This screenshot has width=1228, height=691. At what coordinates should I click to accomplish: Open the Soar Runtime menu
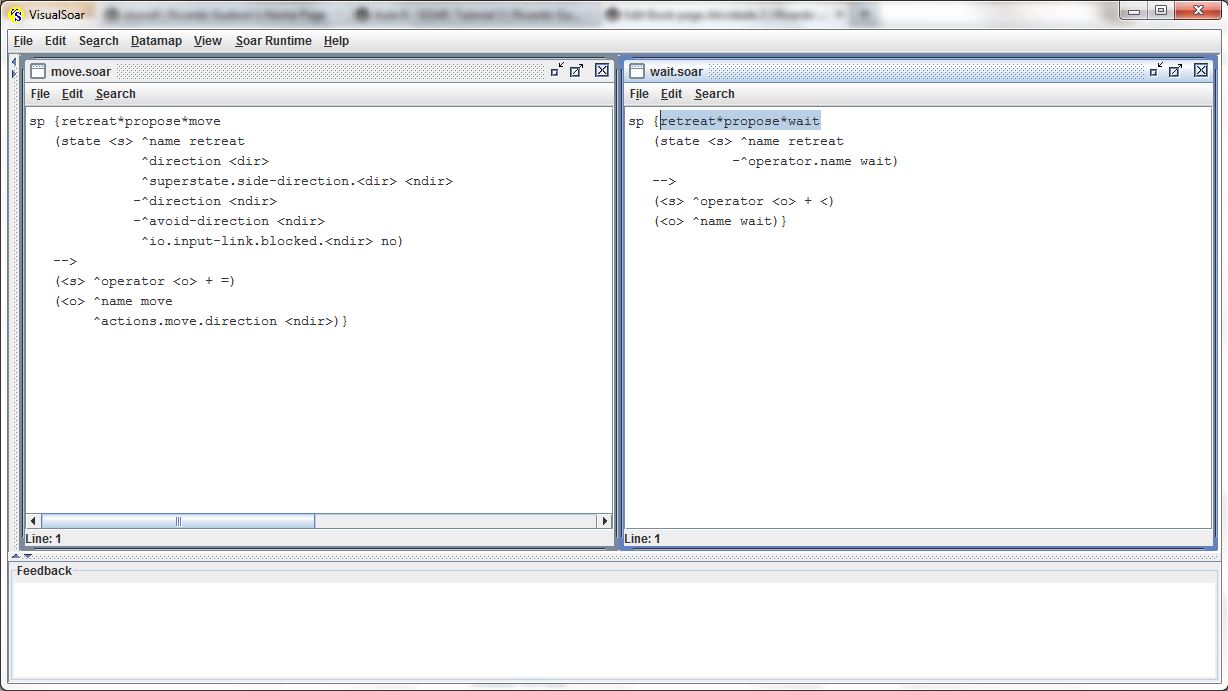pyautogui.click(x=273, y=41)
